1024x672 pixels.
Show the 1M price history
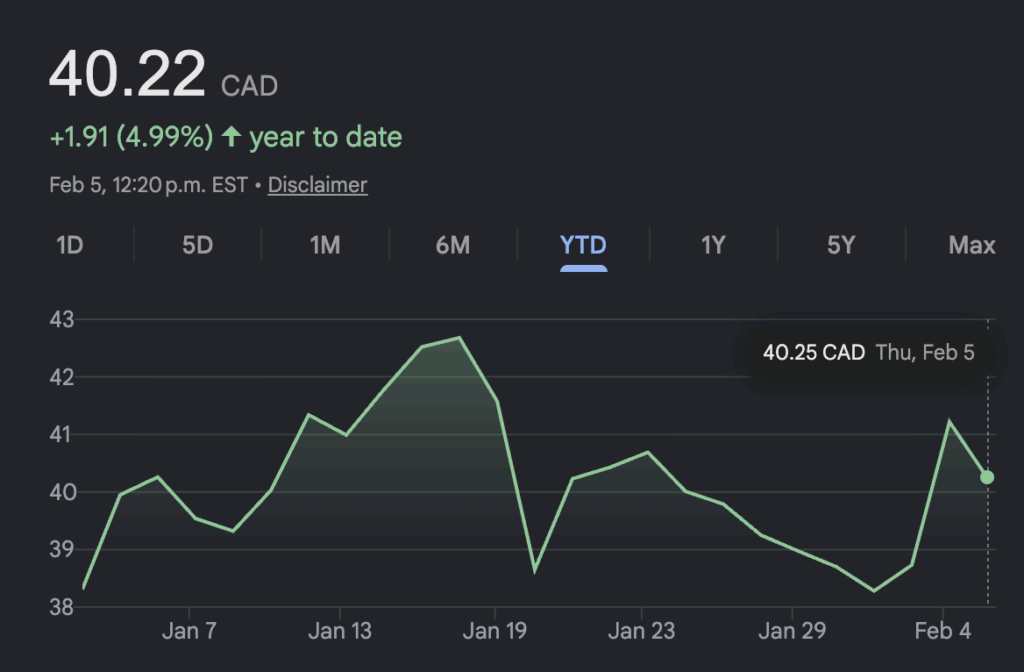(325, 245)
